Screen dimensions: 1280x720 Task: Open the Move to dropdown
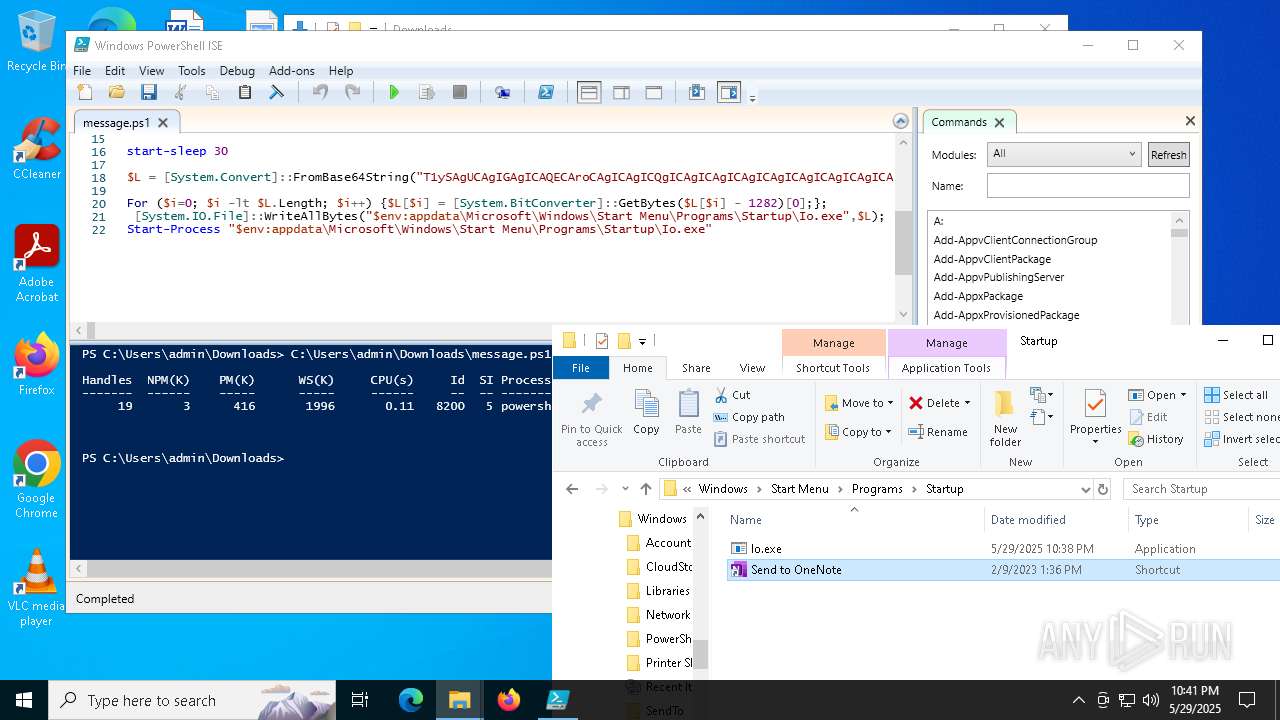coord(859,403)
